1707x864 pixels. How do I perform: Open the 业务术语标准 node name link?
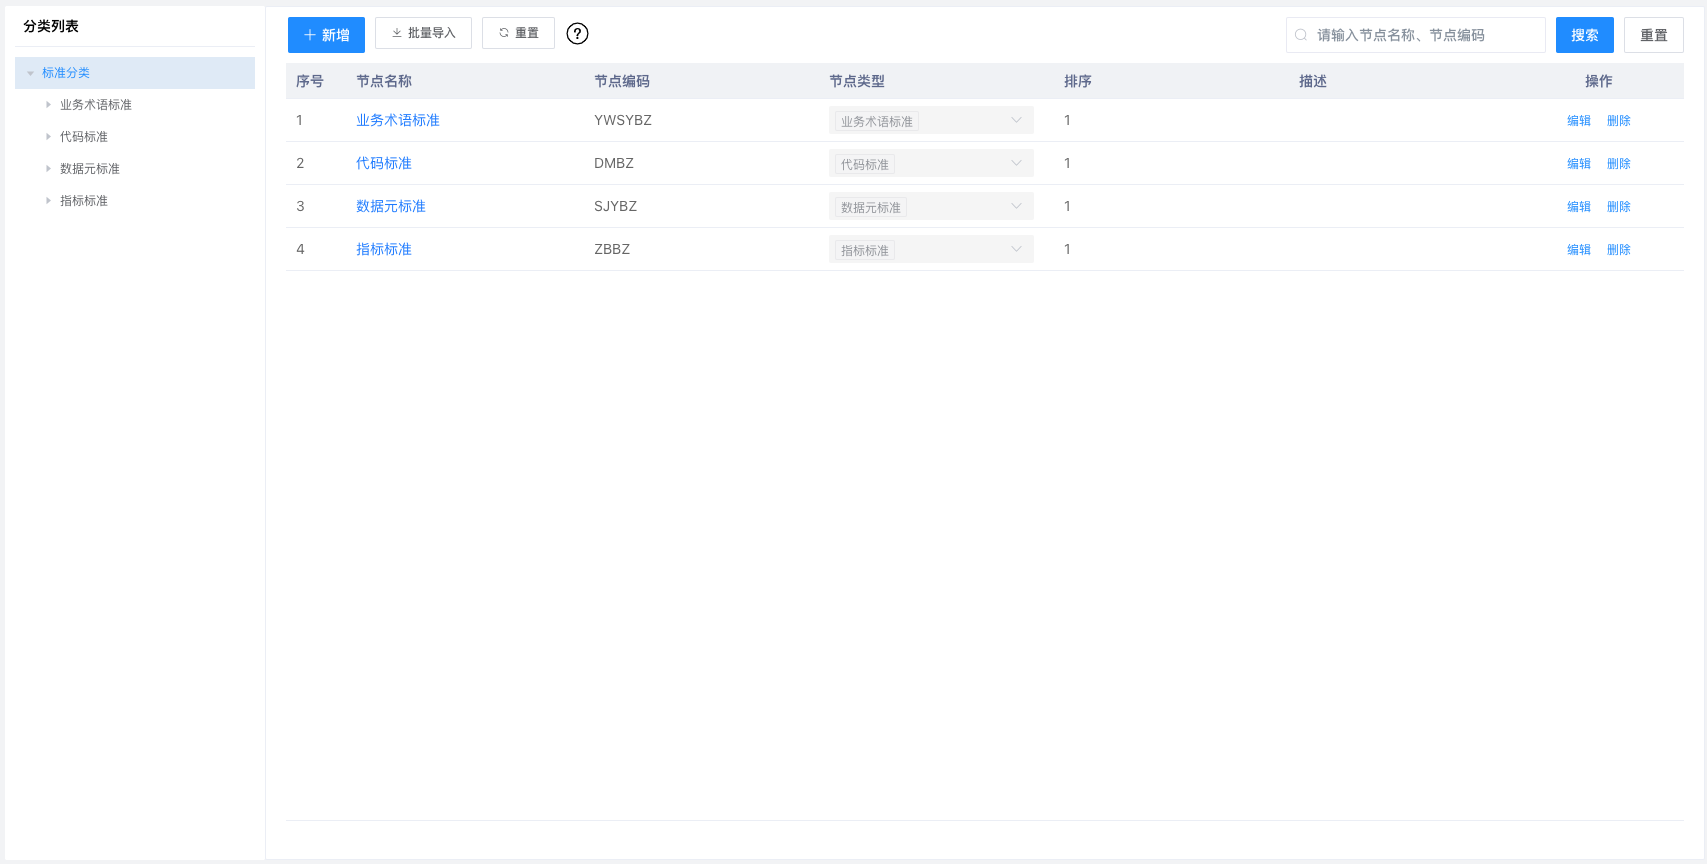tap(398, 120)
